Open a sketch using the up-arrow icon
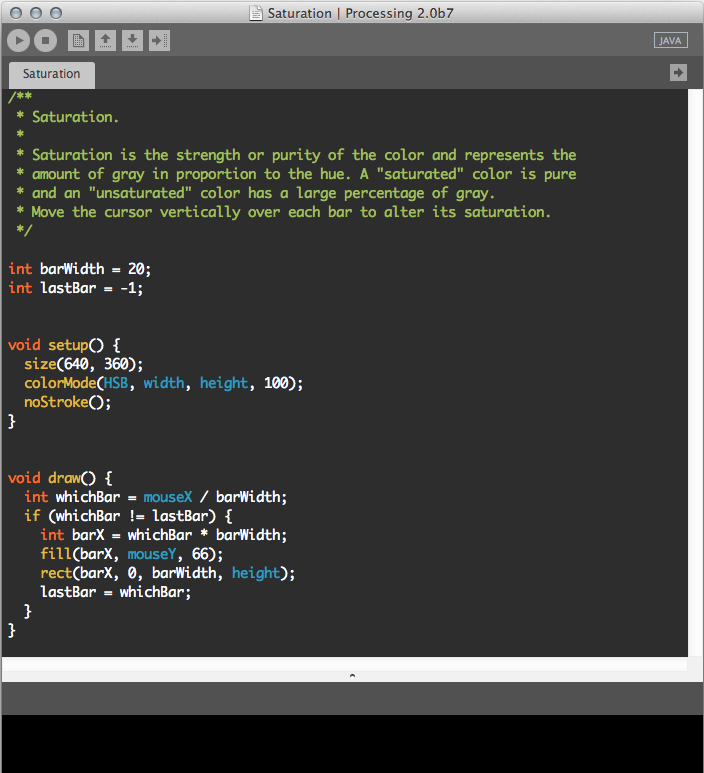Viewport: 704px width, 773px height. pos(105,40)
